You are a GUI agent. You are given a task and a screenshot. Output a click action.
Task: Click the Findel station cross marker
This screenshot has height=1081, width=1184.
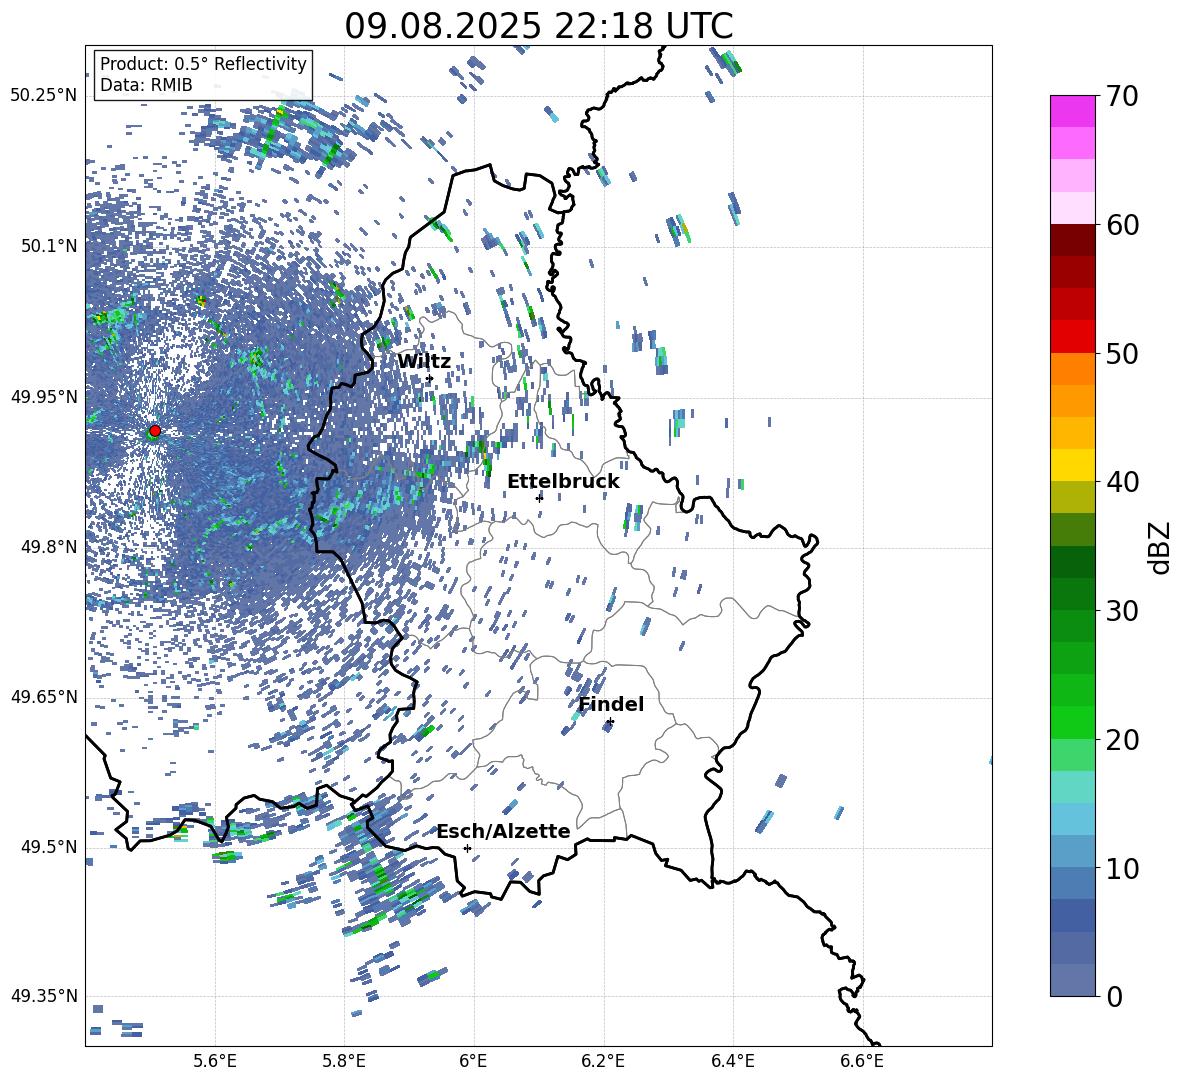click(x=609, y=722)
